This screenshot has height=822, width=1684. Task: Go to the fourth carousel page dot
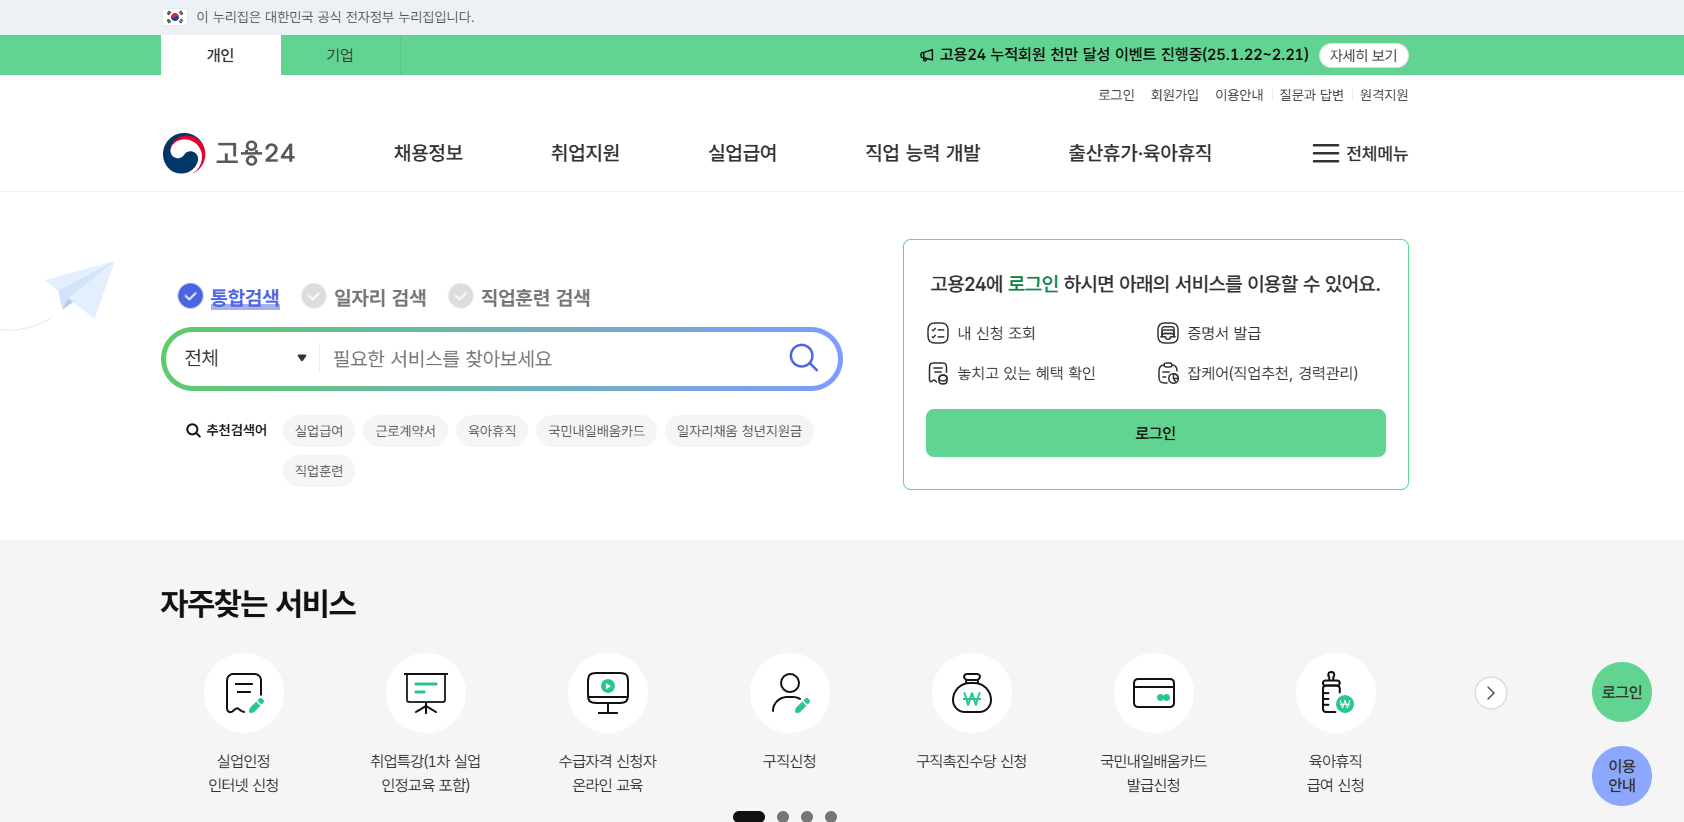pyautogui.click(x=831, y=817)
